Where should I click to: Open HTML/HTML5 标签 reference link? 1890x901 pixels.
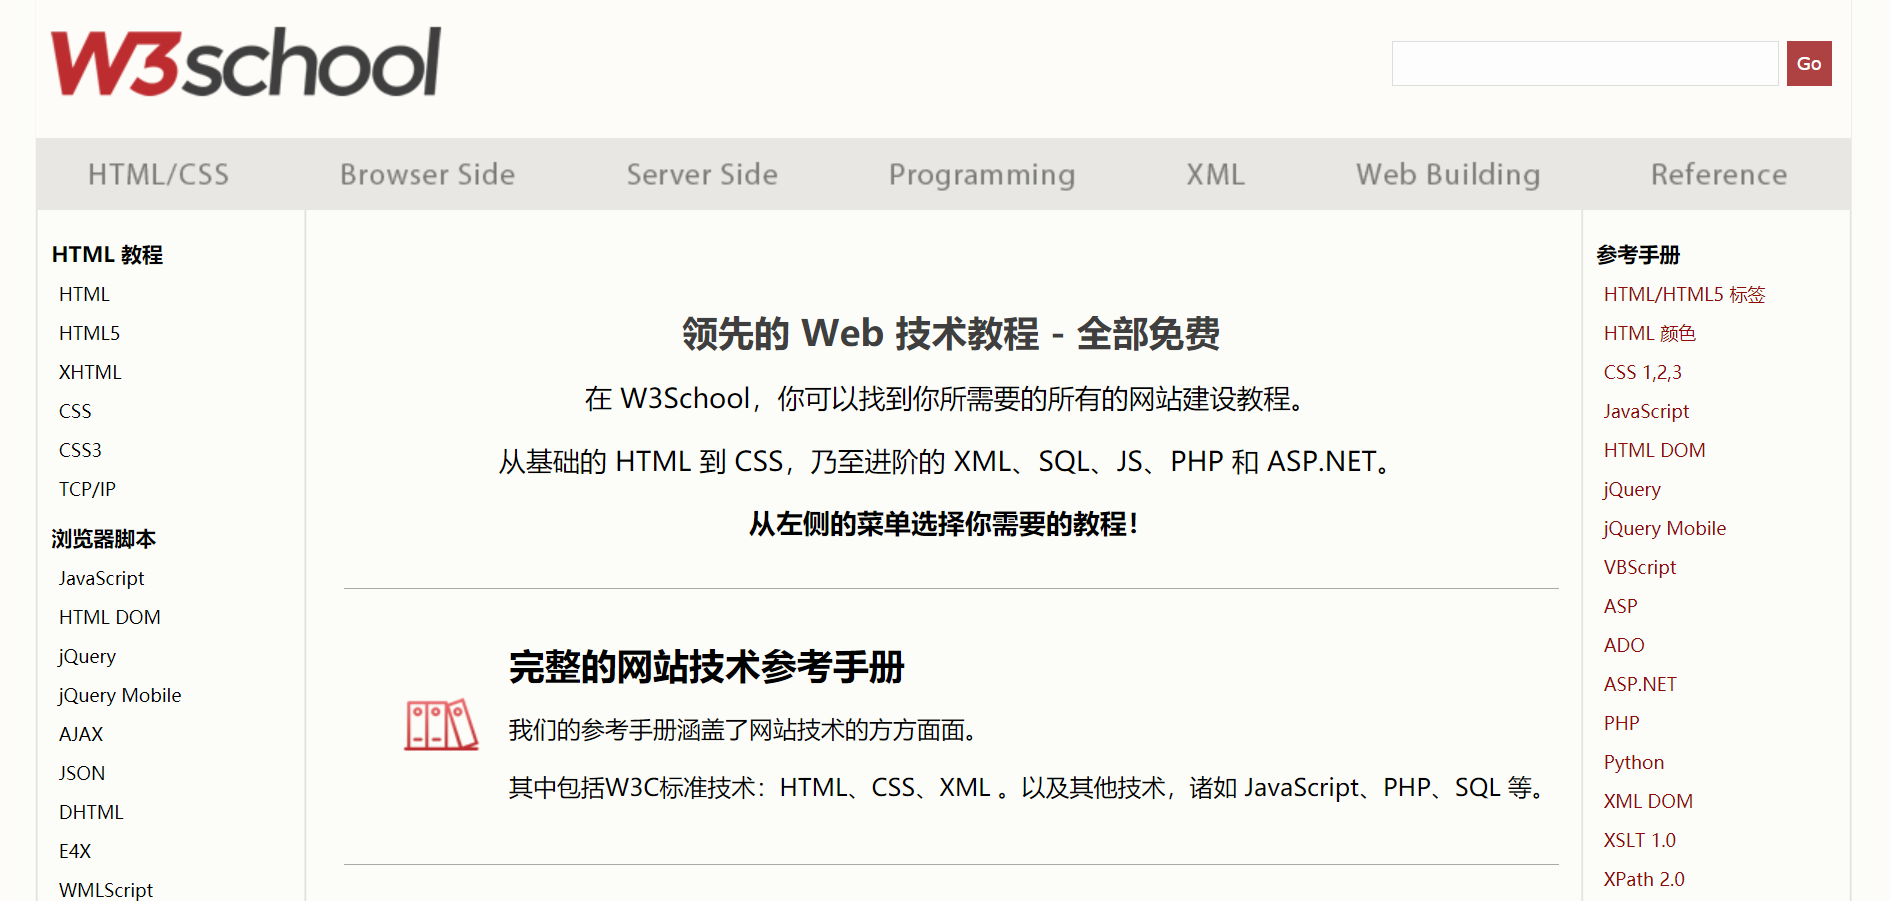1684,294
